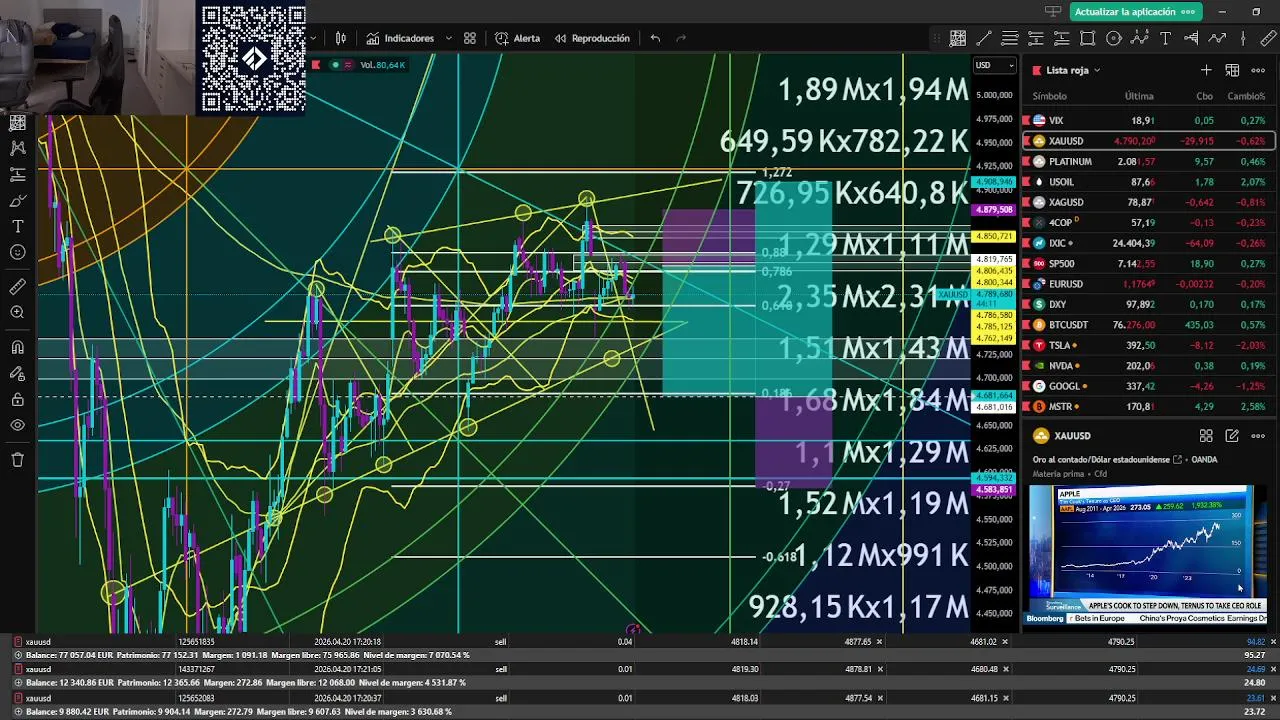Select the horizontal parallel lines tool in top toolbar
The image size is (1280, 720).
click(x=1010, y=38)
